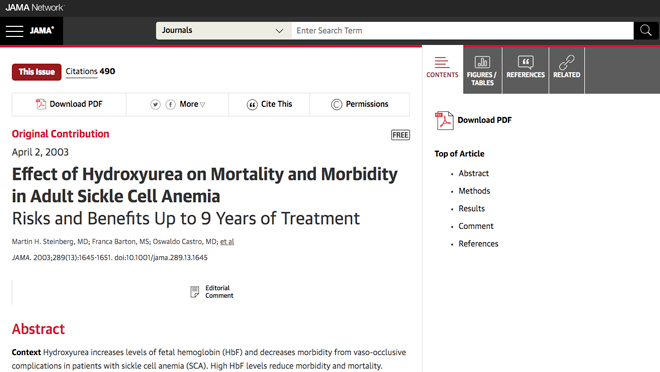Click Download PDF text in the sidebar
The image size is (660, 372).
484,120
